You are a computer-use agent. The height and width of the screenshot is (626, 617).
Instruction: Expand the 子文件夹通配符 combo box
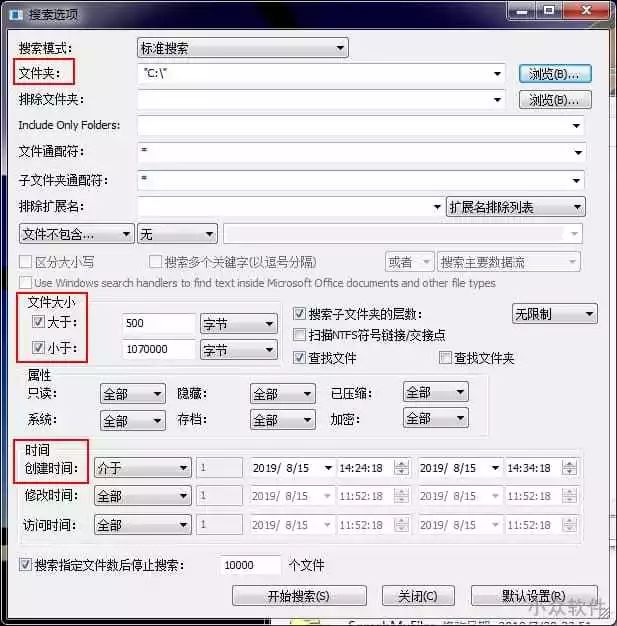[576, 180]
